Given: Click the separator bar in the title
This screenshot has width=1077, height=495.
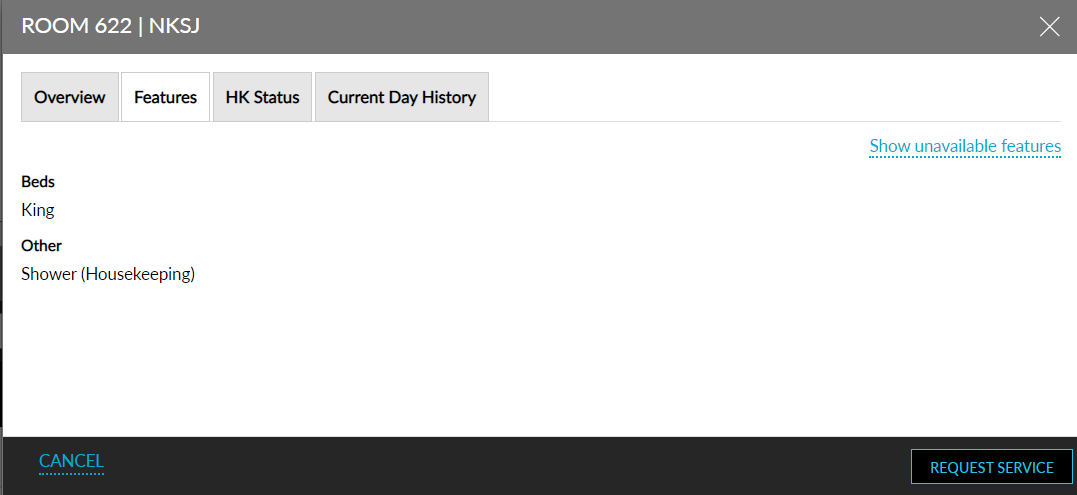Looking at the screenshot, I should click(140, 26).
